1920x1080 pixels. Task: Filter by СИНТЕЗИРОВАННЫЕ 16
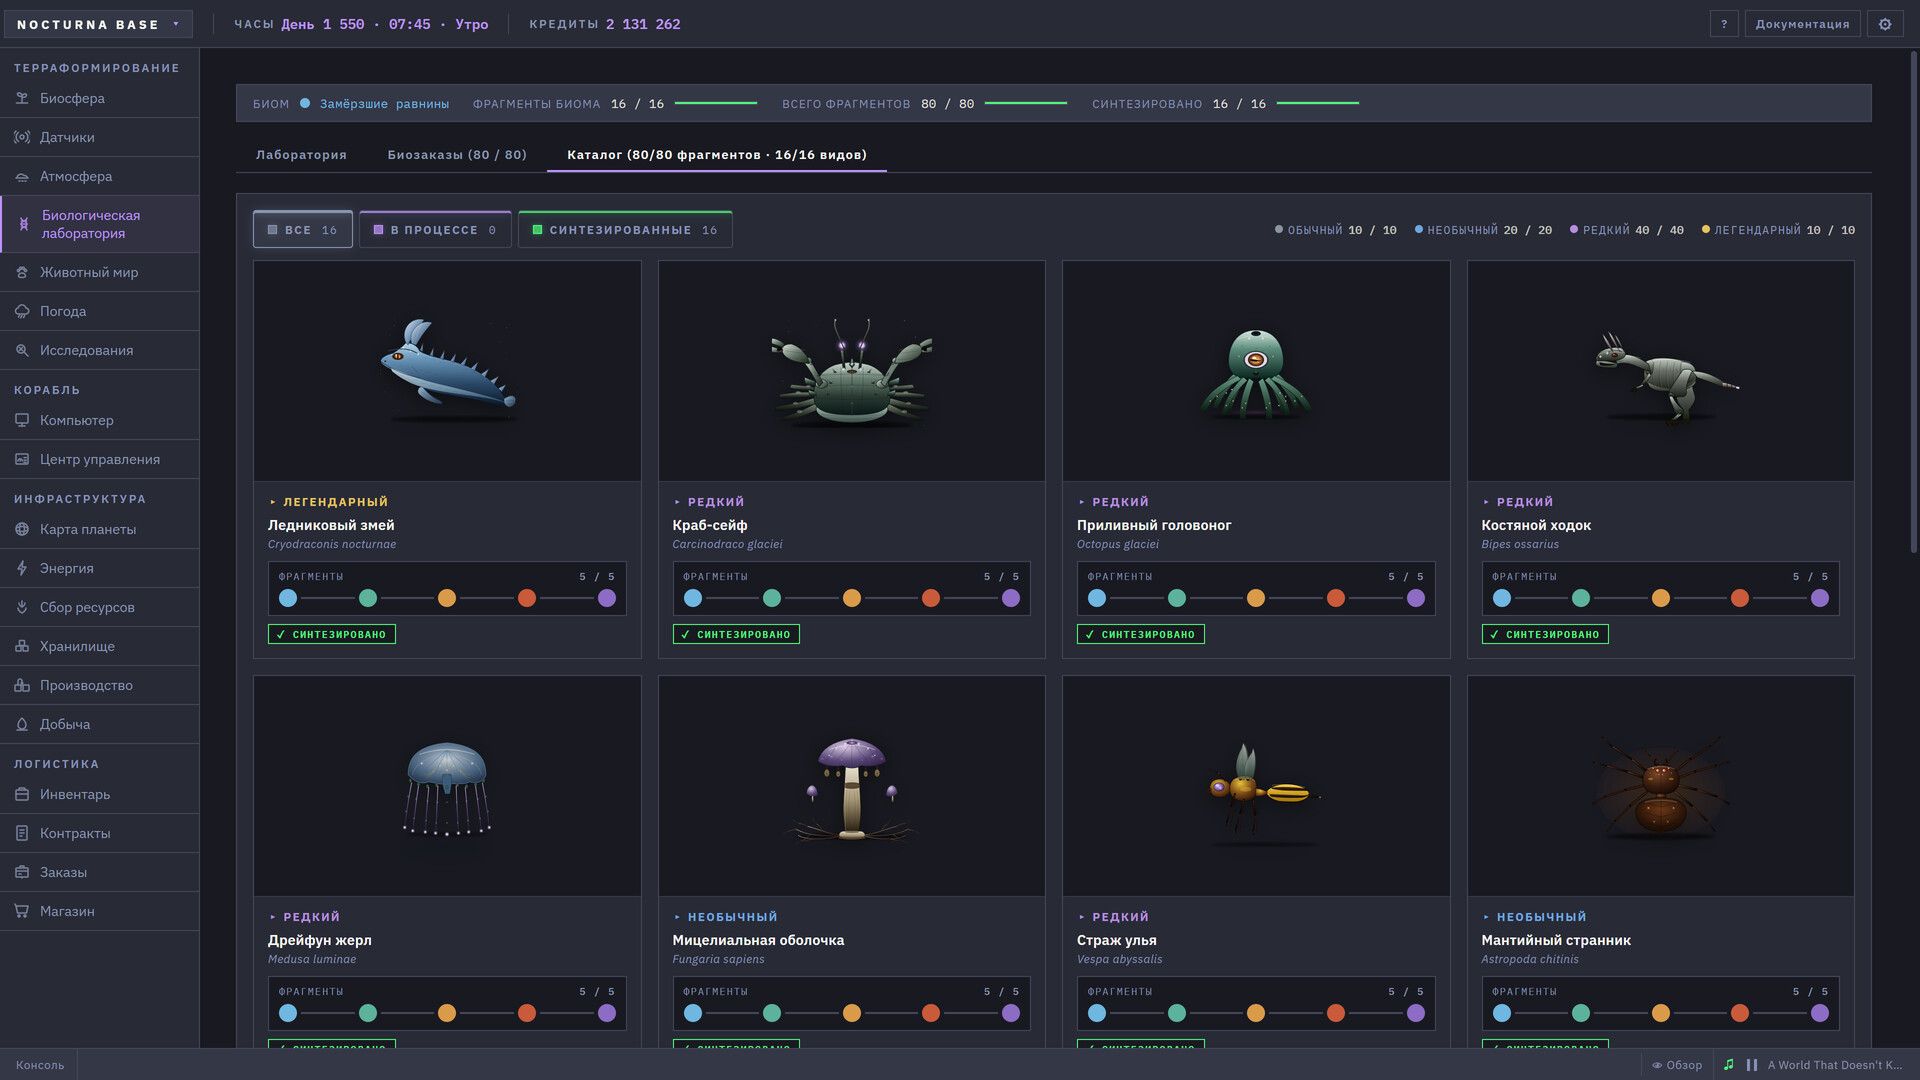click(x=625, y=230)
